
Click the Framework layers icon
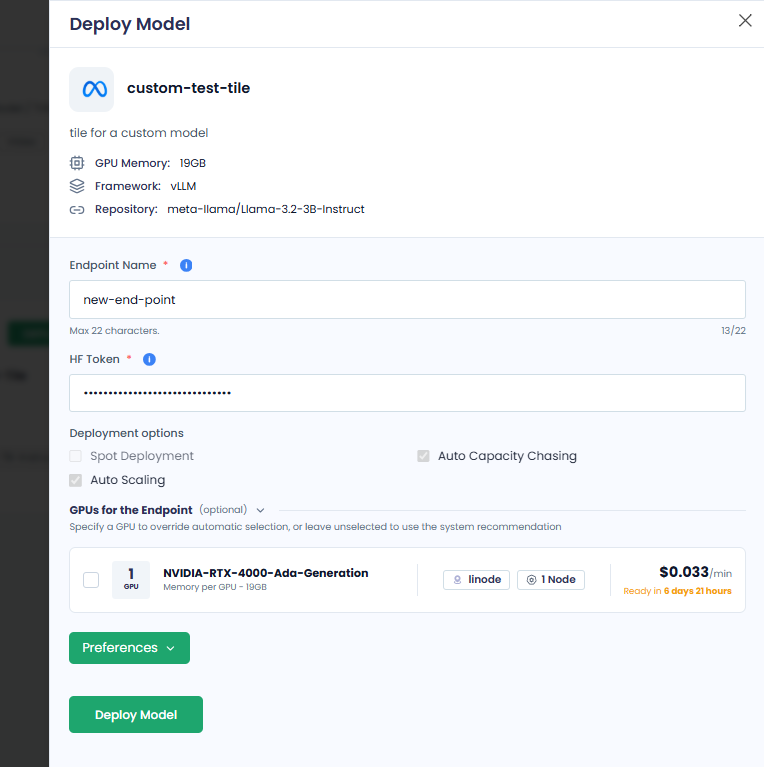[x=77, y=186]
